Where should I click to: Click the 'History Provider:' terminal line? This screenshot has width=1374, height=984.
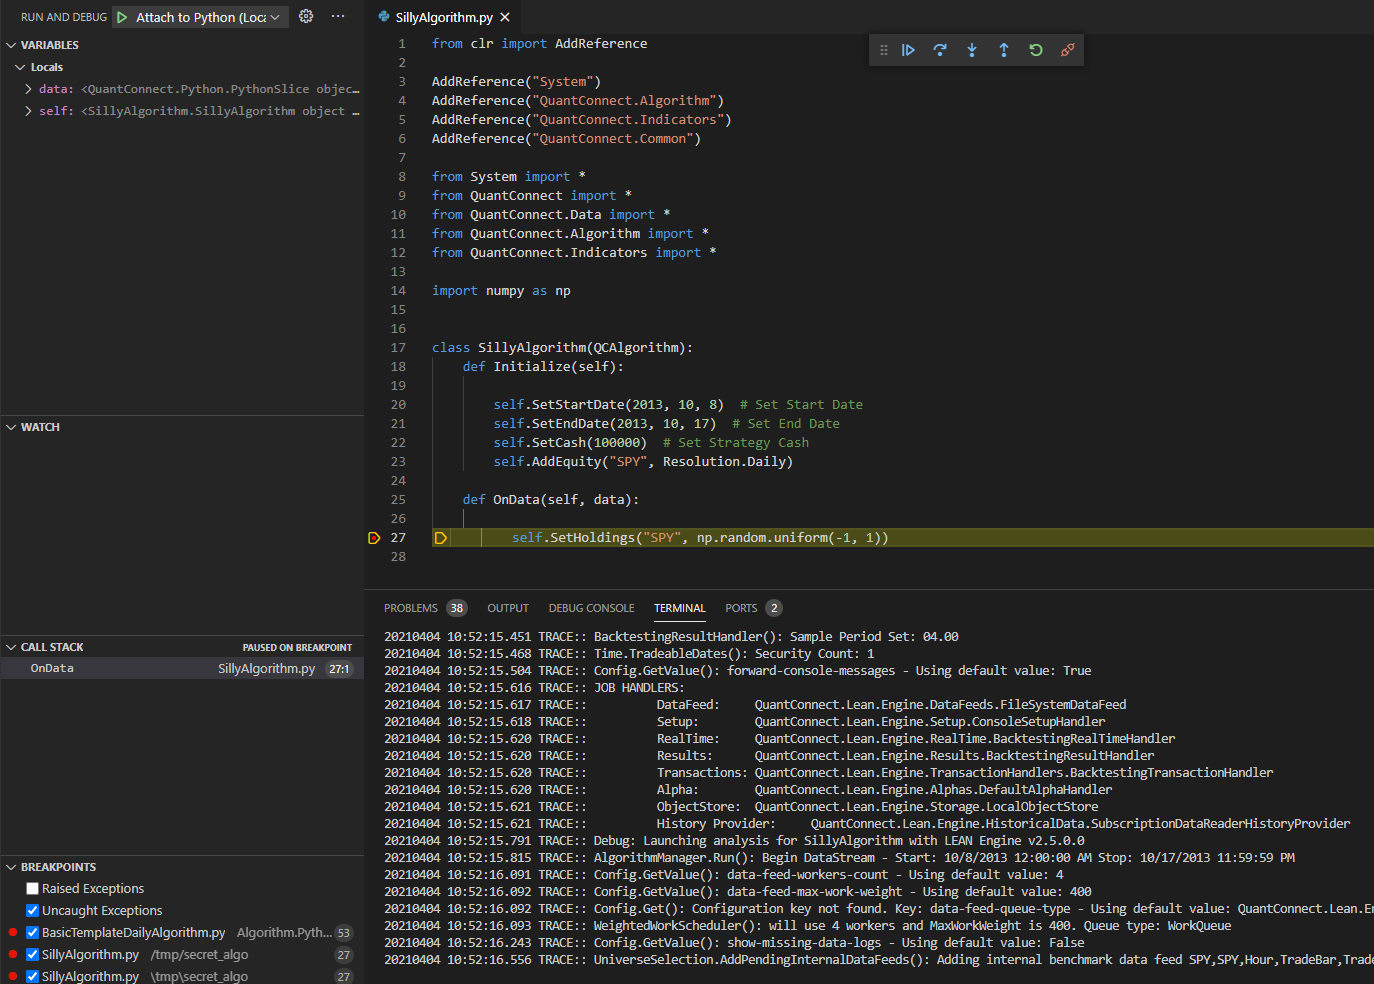pyautogui.click(x=867, y=824)
